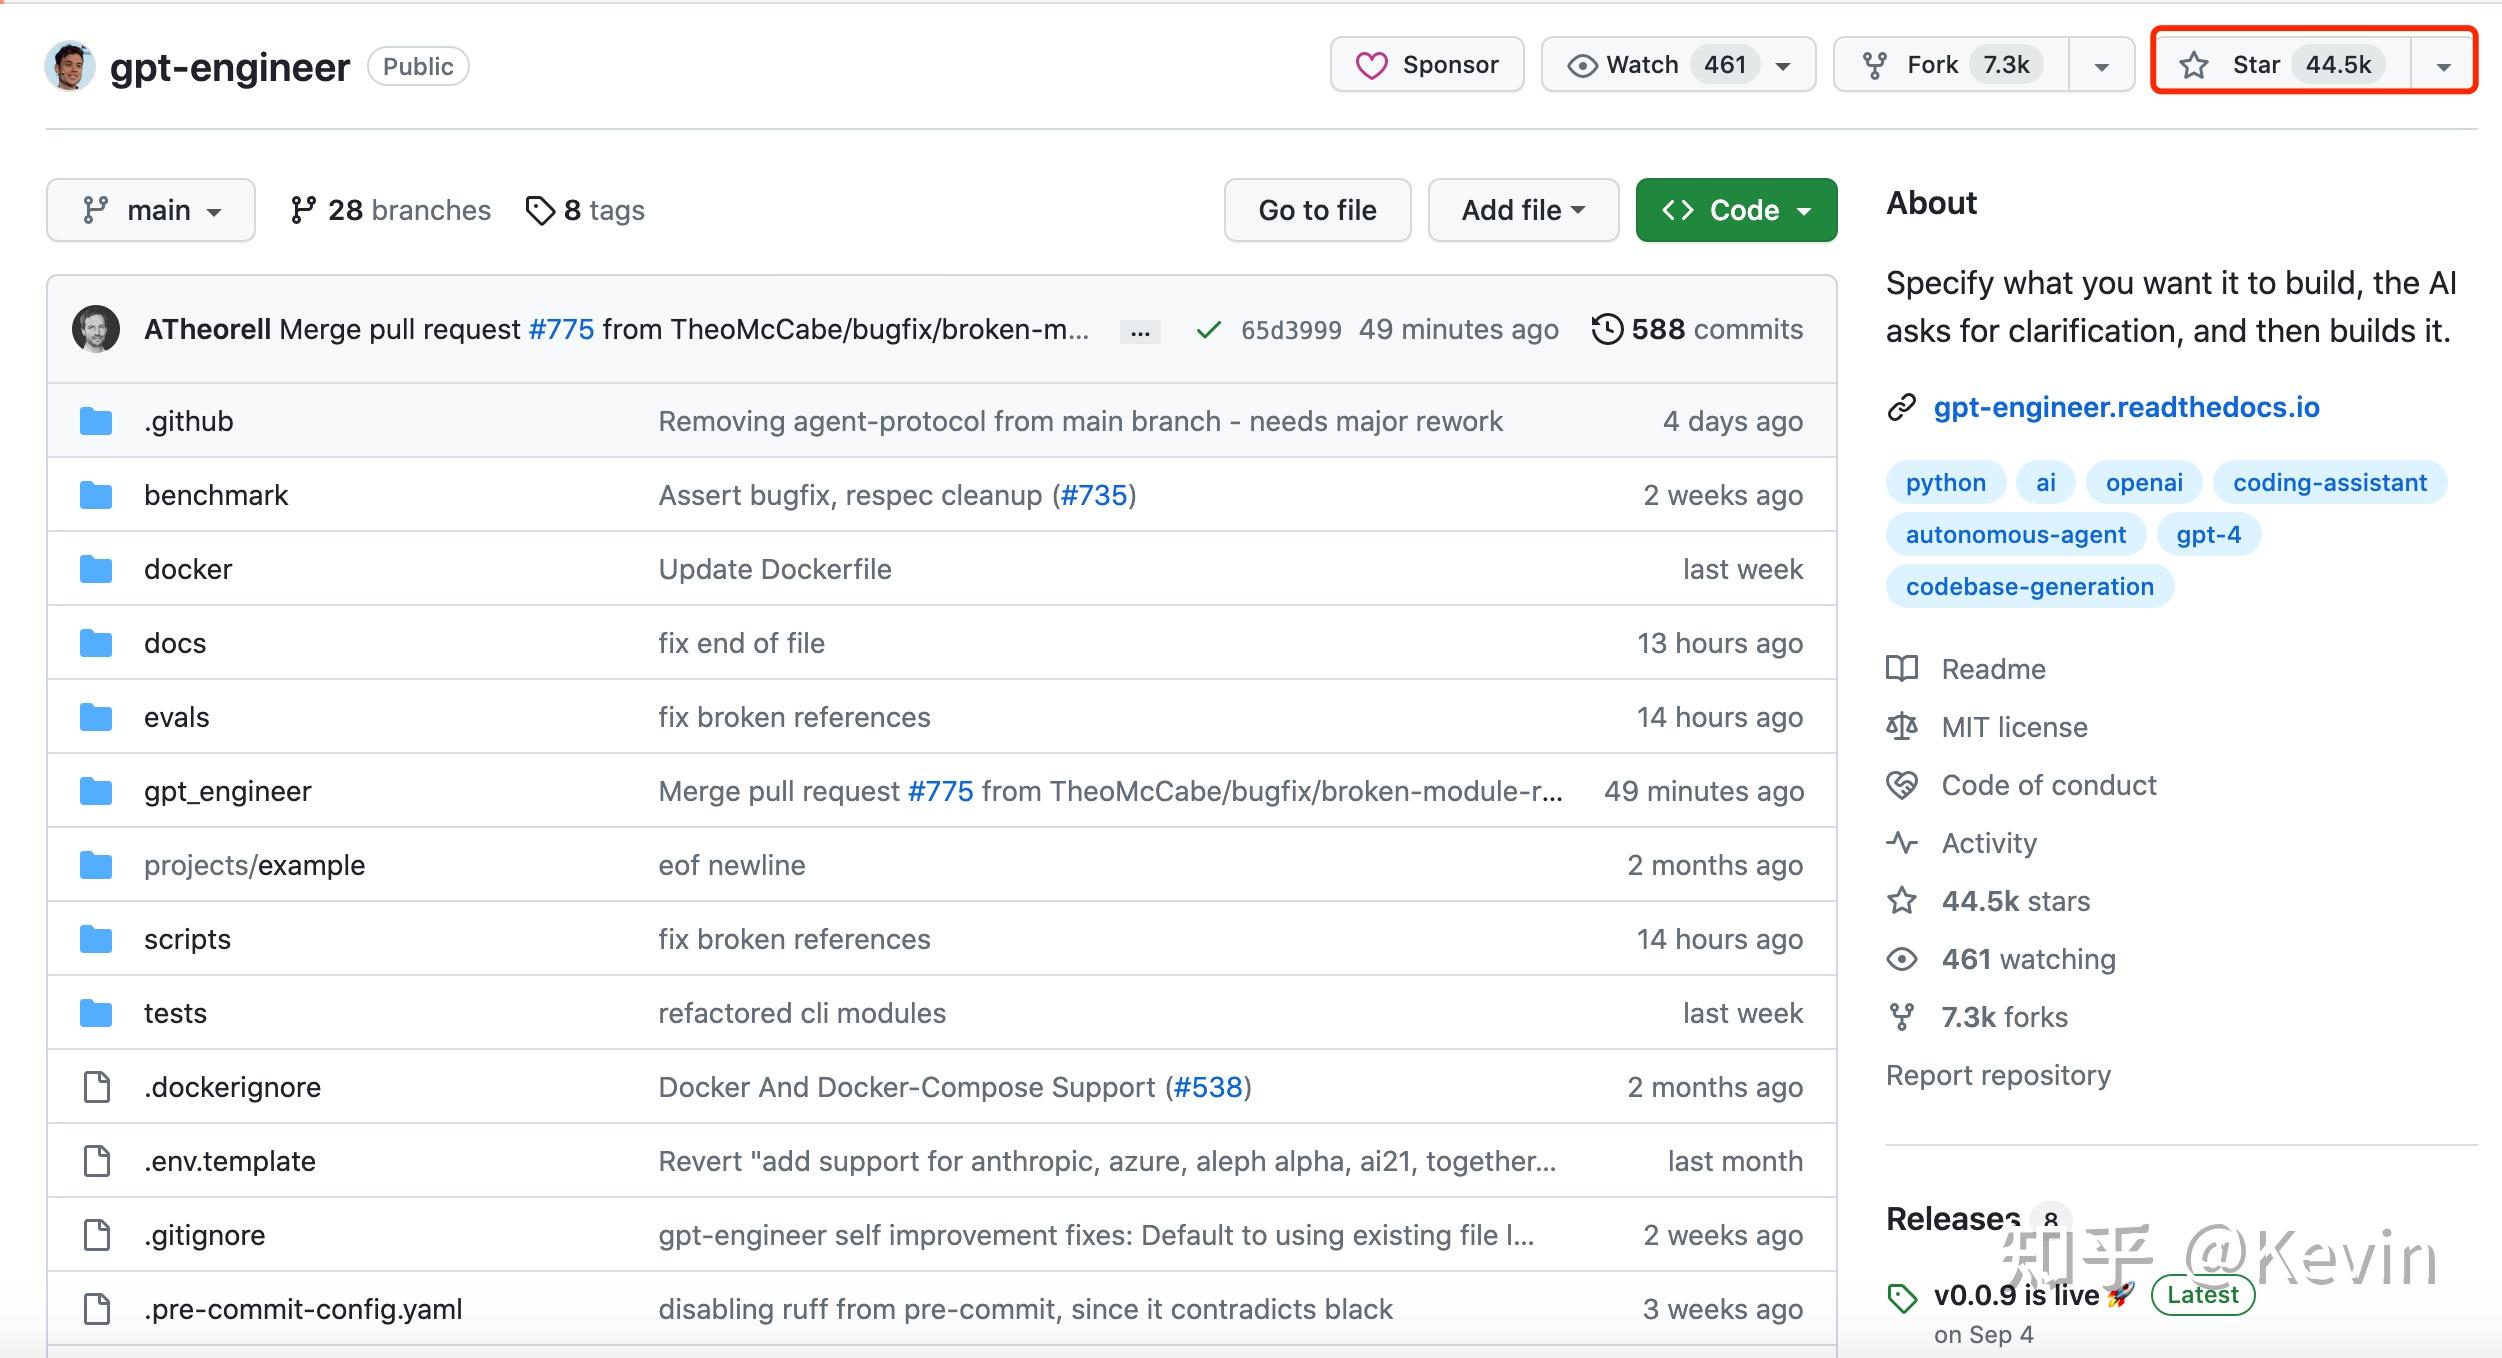Click the ATheorell commit author avatar
Viewport: 2502px width, 1358px height.
click(96, 329)
